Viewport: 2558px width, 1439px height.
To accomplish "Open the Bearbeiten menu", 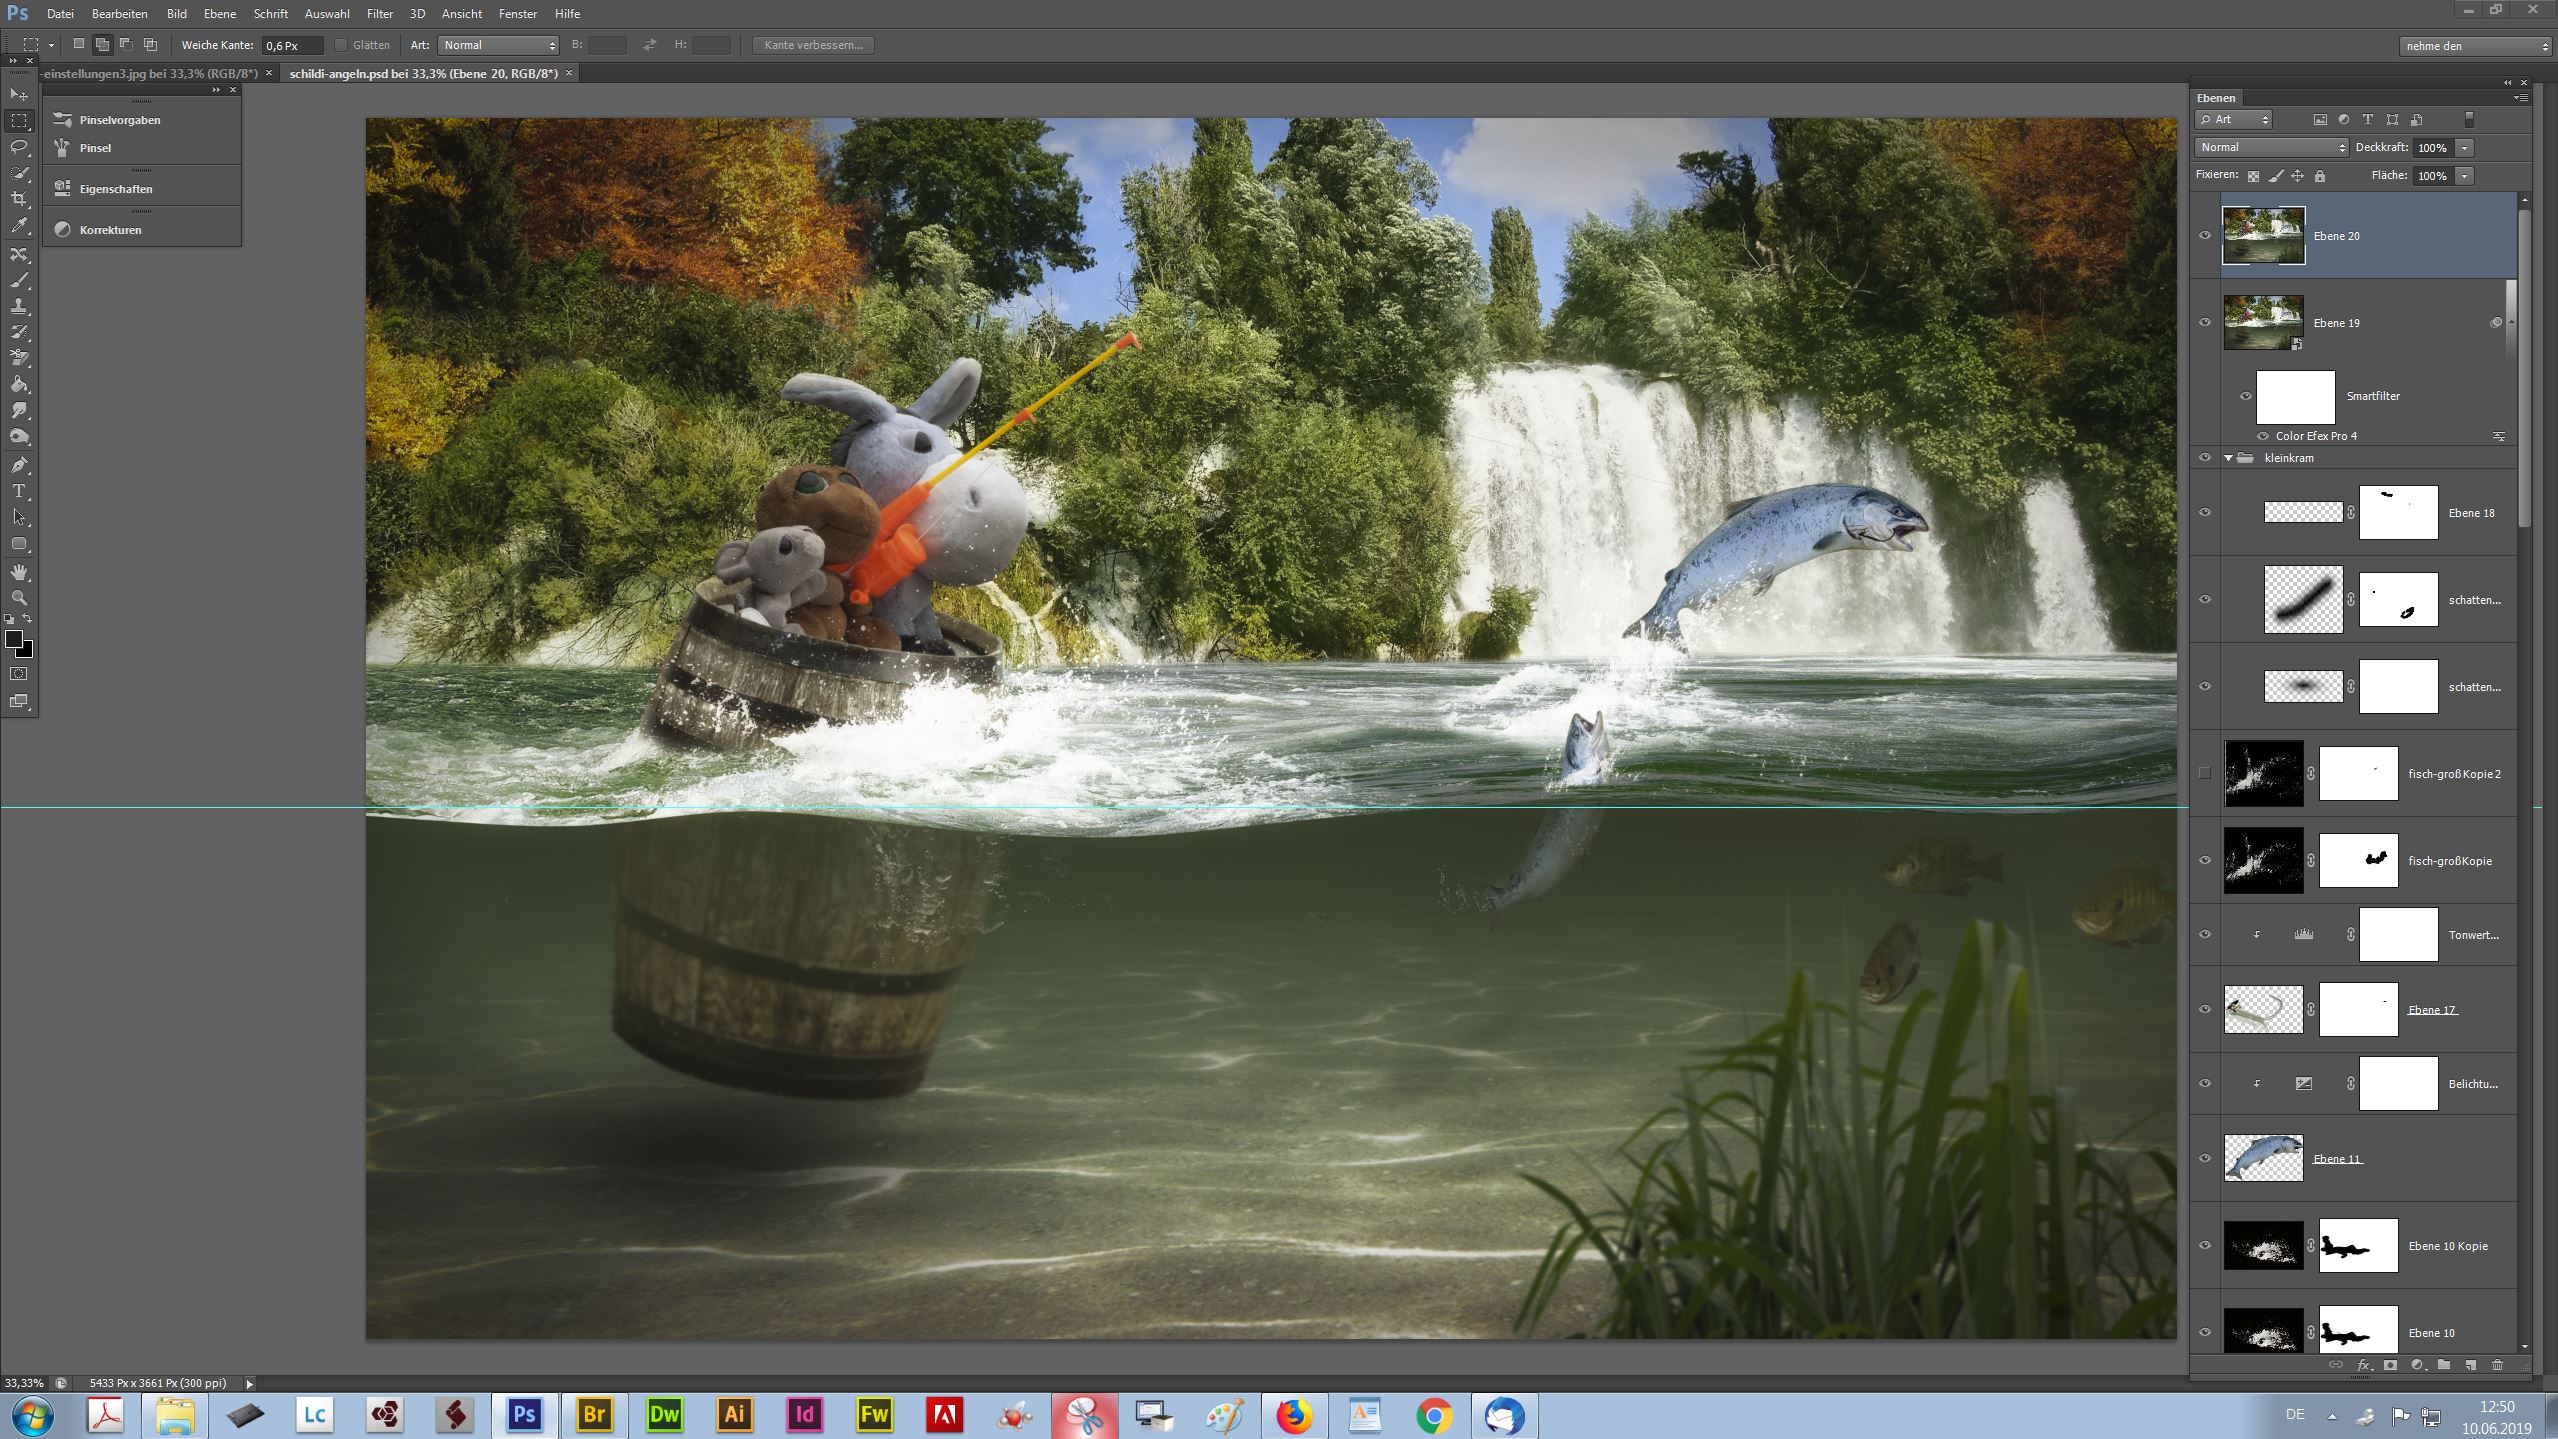I will tap(119, 14).
